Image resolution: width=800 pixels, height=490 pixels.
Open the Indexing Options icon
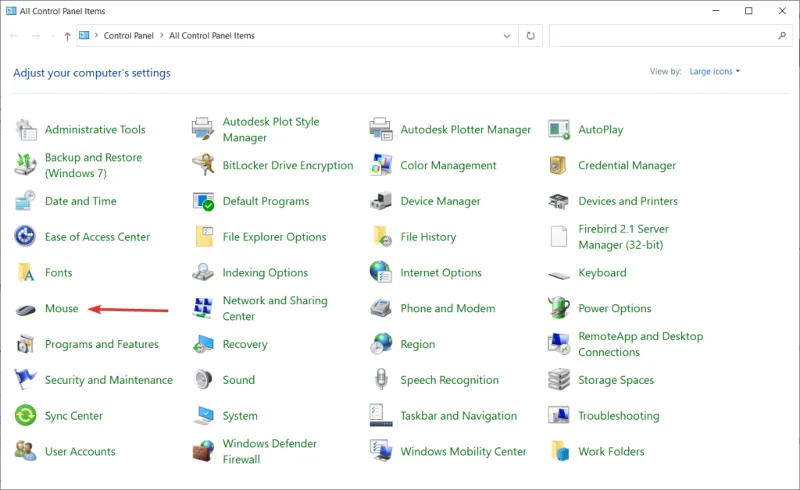tap(203, 272)
